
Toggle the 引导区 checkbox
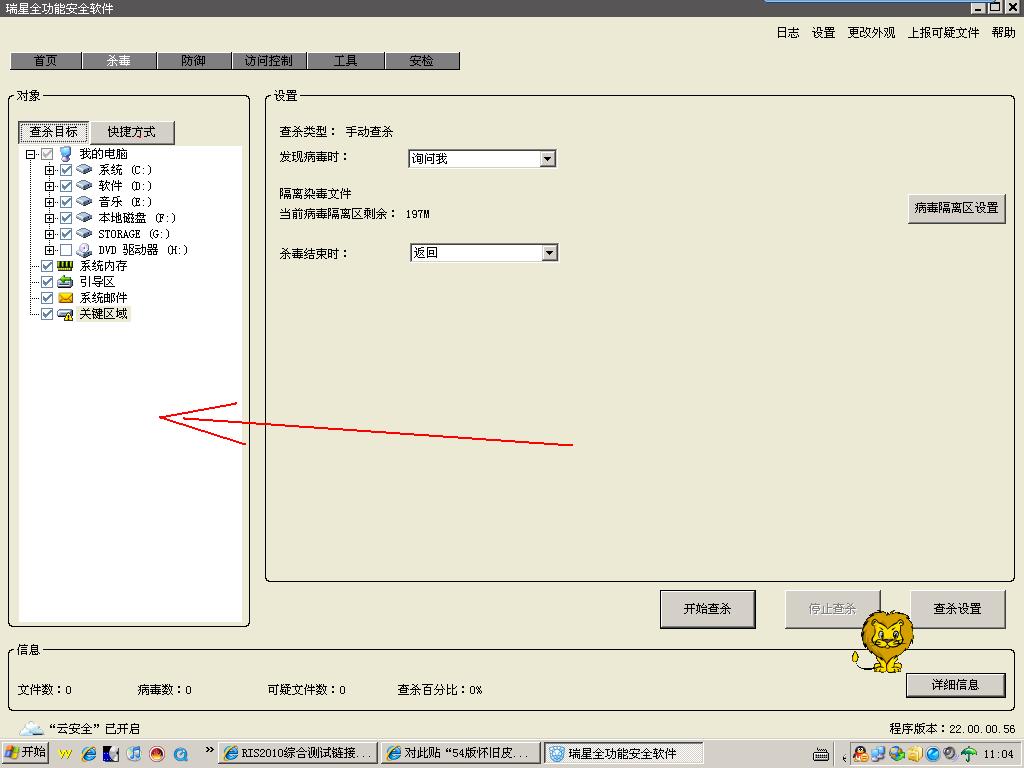coord(47,282)
